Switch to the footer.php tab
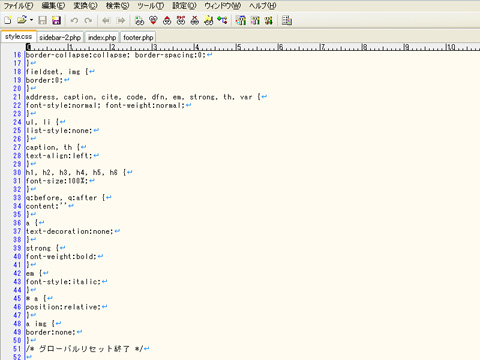The height and width of the screenshot is (360, 480). tap(138, 37)
